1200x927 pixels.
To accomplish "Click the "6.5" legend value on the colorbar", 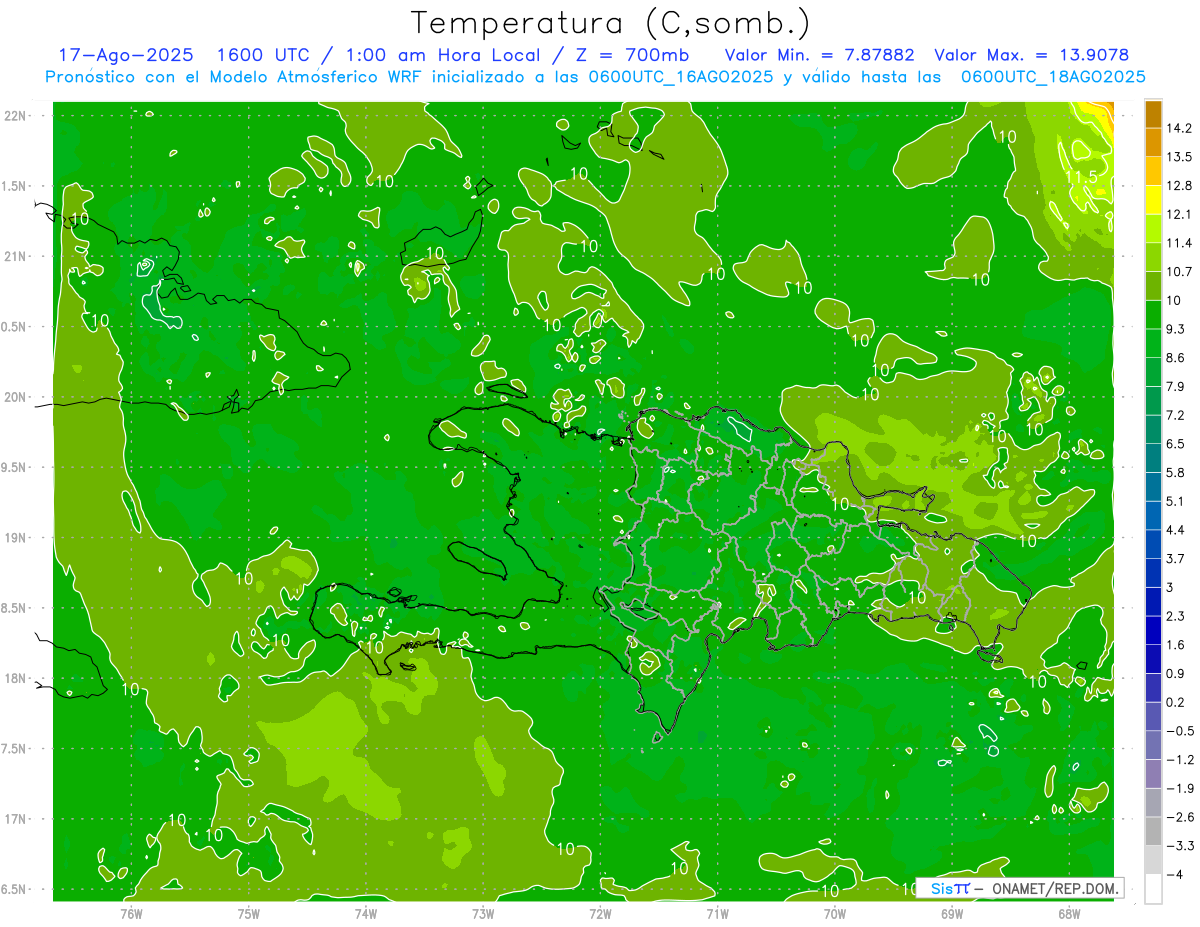I will coord(1176,444).
